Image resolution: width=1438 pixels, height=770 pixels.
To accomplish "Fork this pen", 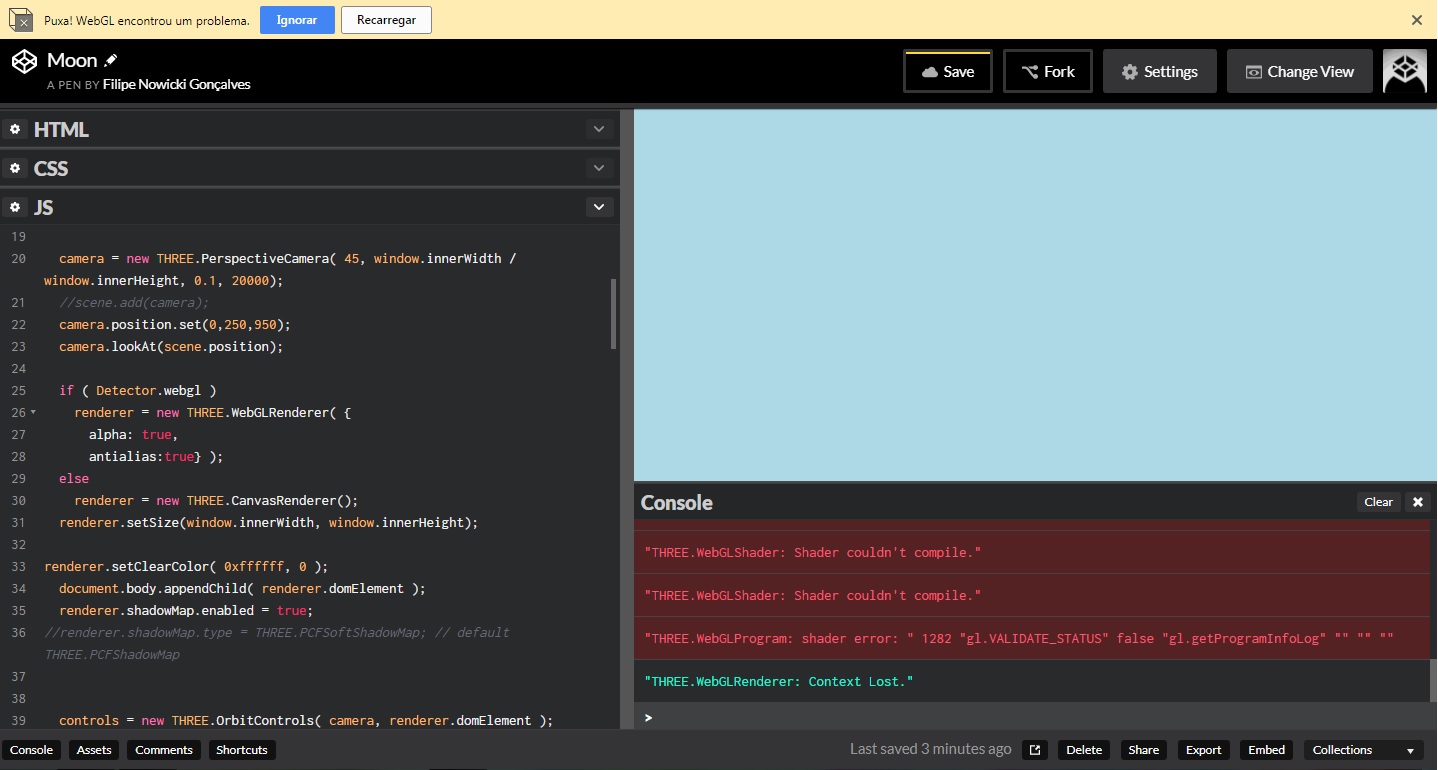I will click(x=1048, y=71).
